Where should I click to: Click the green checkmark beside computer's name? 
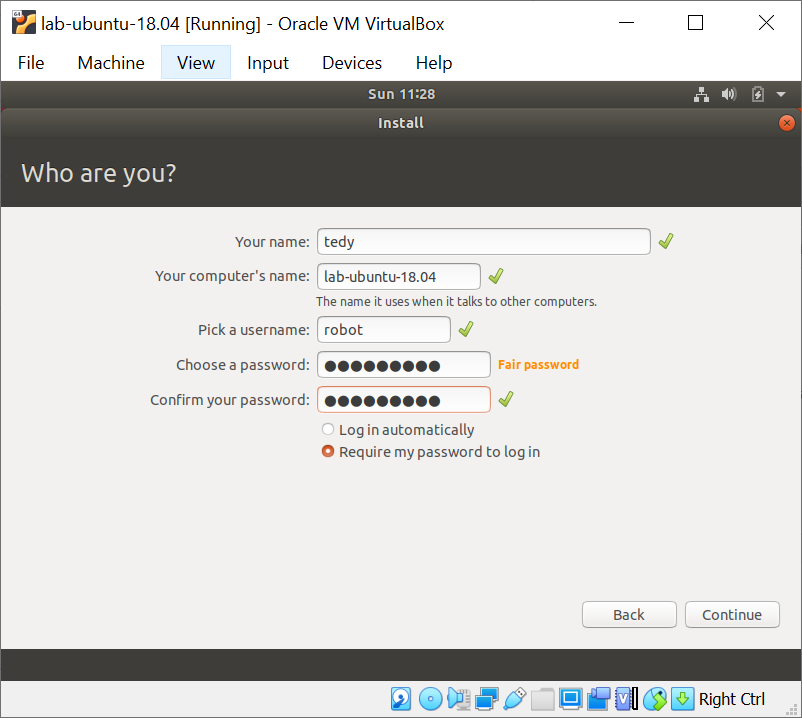click(x=496, y=276)
